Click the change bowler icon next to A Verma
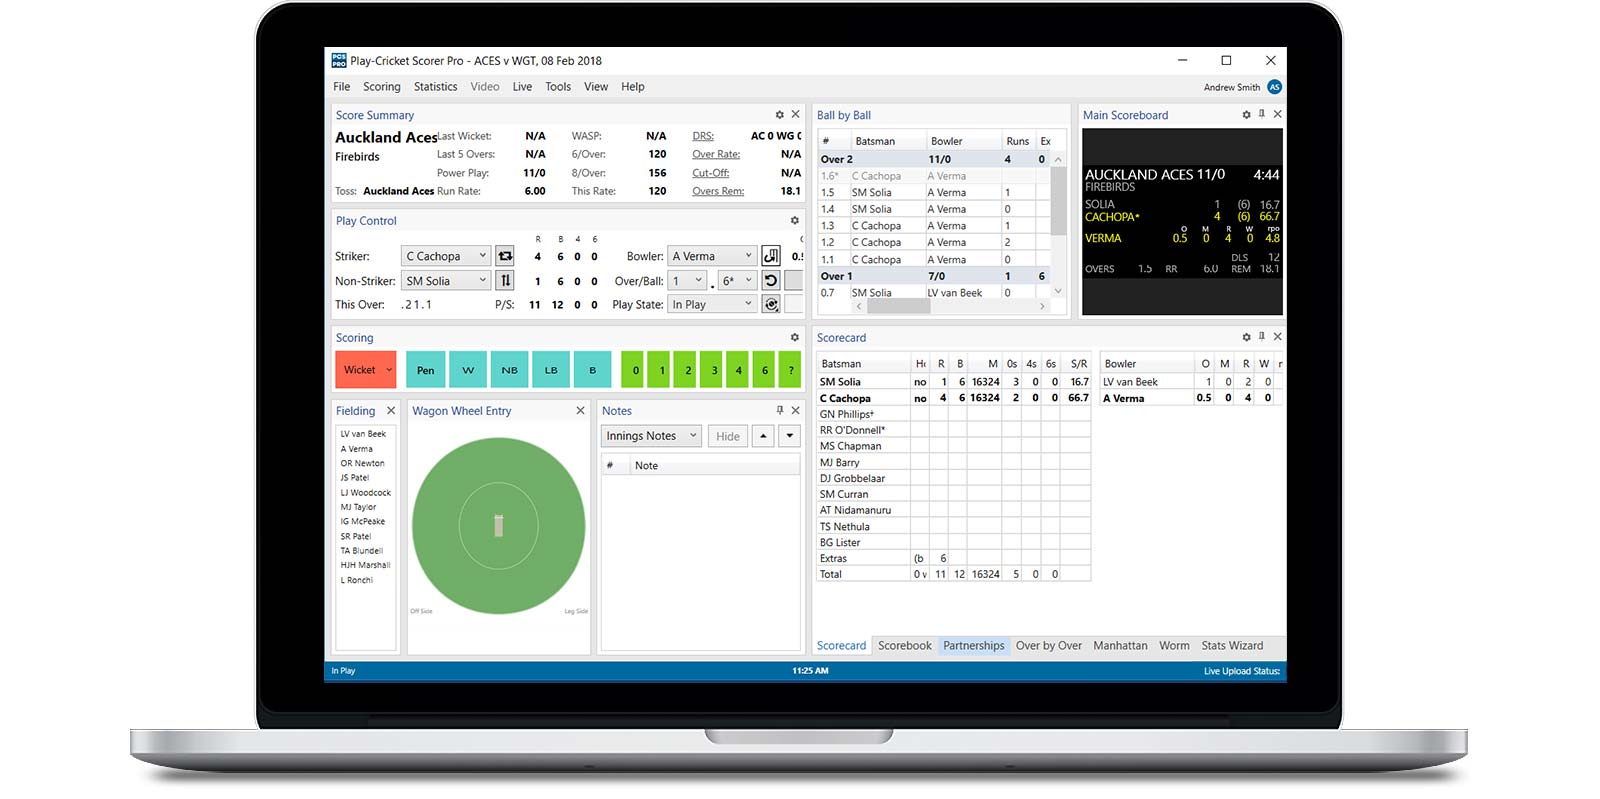1600x799 pixels. click(x=771, y=256)
